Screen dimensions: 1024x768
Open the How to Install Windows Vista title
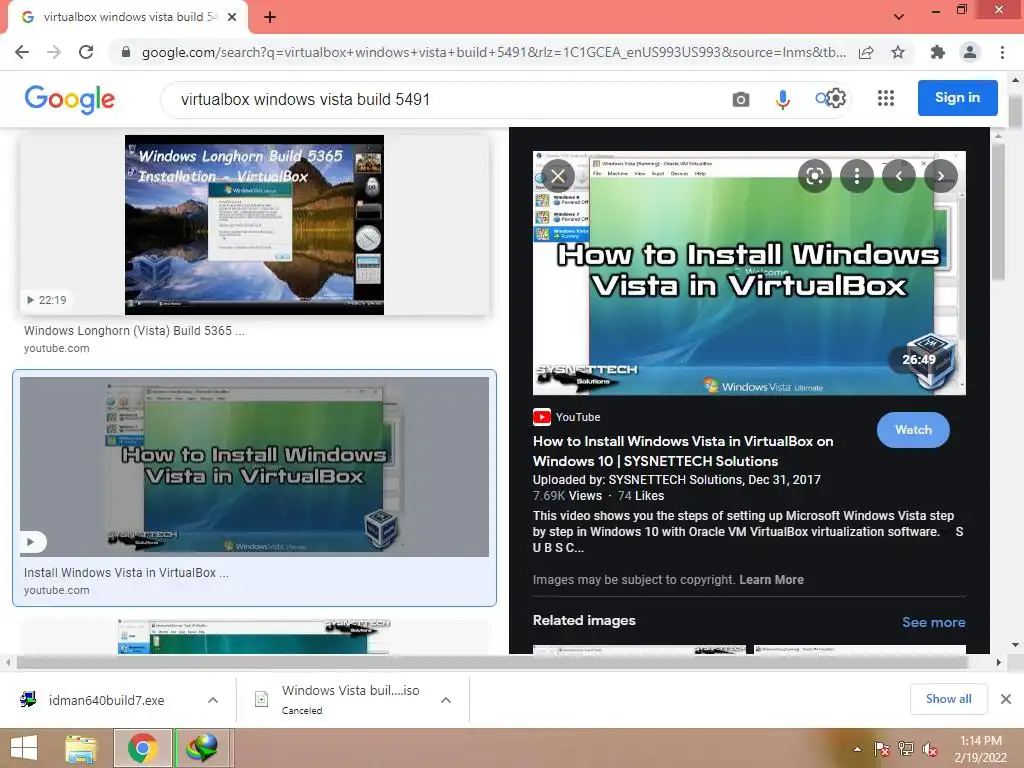coord(683,451)
